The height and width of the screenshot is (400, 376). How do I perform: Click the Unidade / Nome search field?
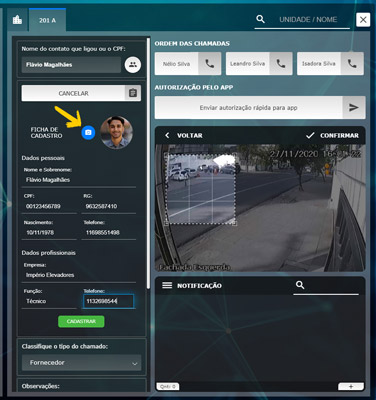tap(308, 19)
